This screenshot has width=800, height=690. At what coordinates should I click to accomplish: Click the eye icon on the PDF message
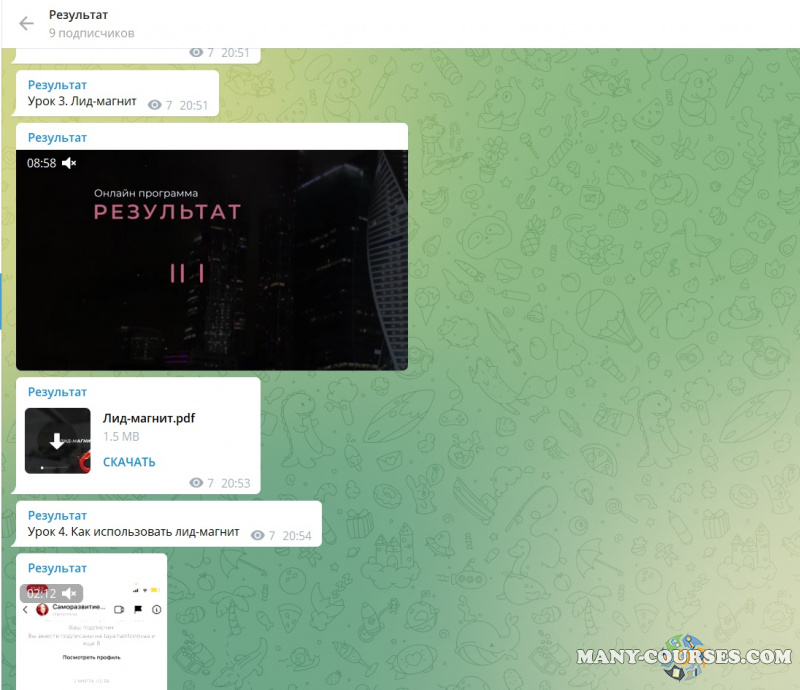pyautogui.click(x=196, y=484)
